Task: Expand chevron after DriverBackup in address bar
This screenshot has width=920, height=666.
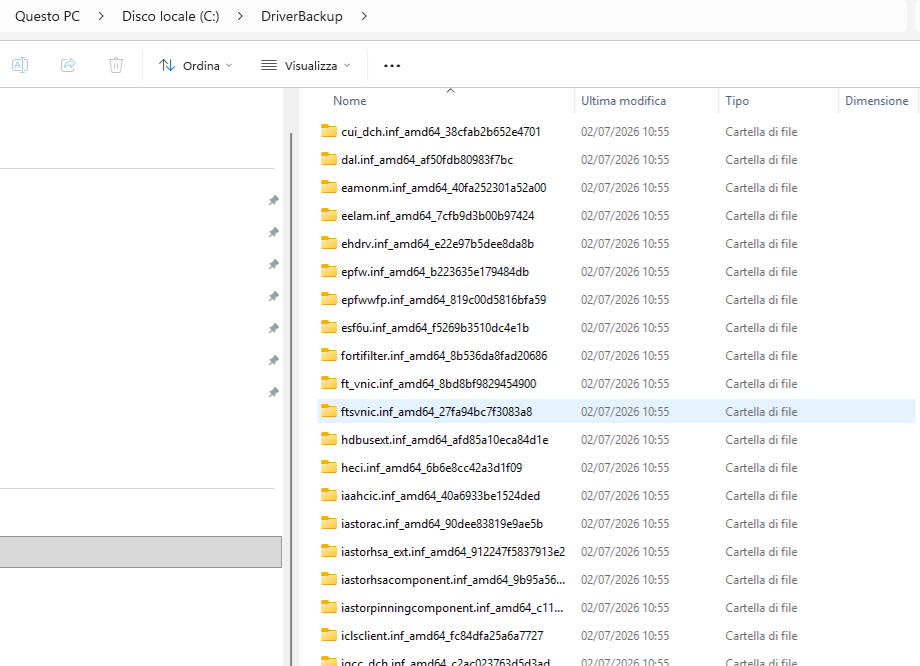Action: [x=364, y=16]
